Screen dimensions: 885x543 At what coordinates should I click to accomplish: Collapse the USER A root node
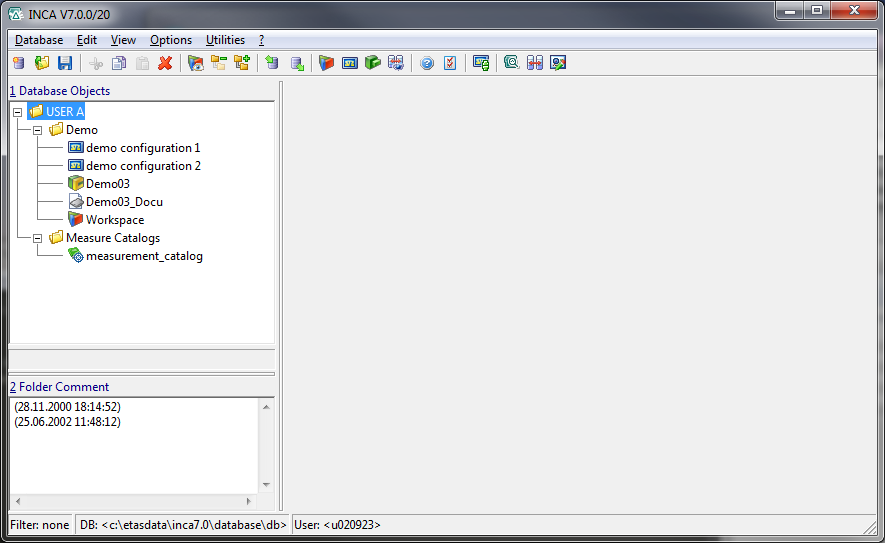coord(17,112)
